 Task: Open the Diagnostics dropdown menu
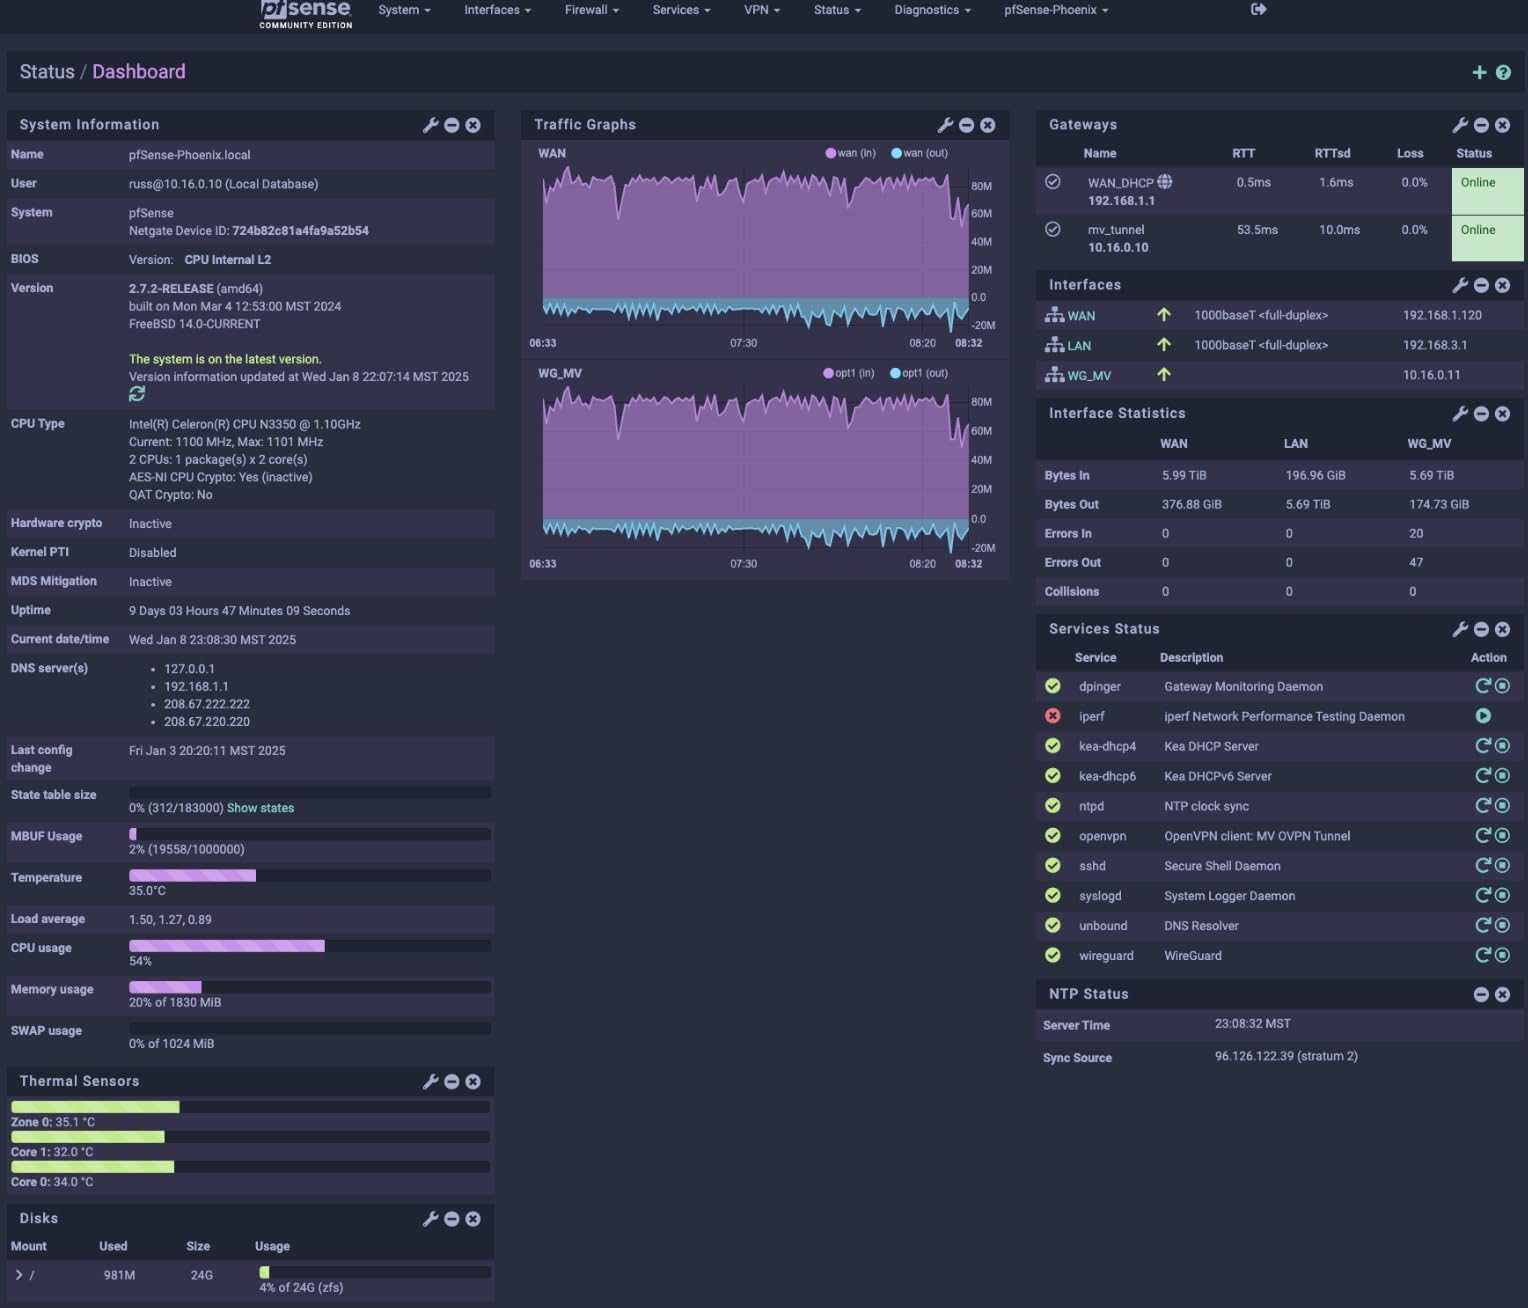(x=932, y=10)
